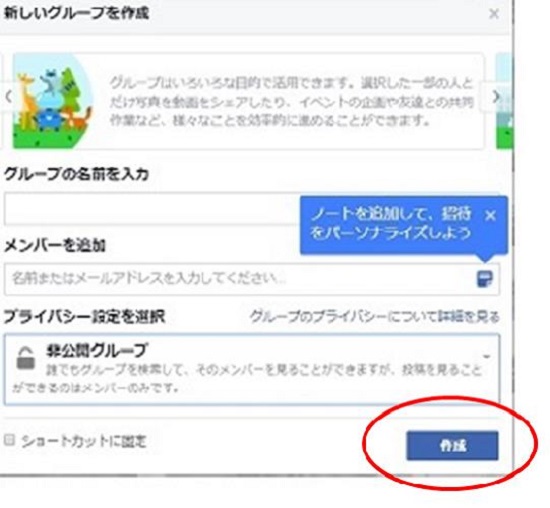Open the 非公開グループ privacy selector
Screen dimensions: 550x508
252,369
